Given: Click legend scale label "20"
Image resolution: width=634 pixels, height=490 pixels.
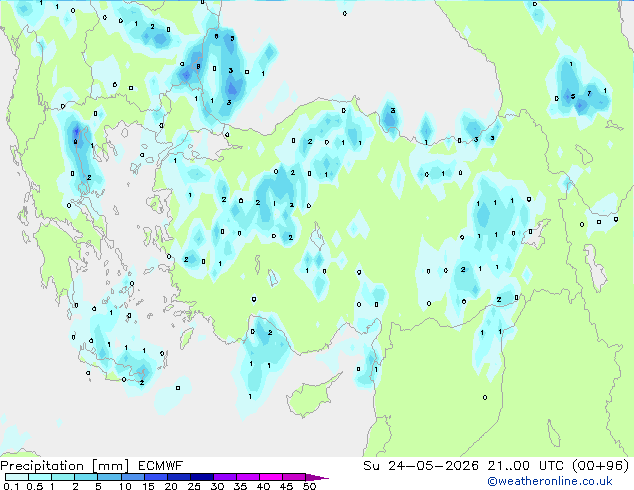Looking at the screenshot, I should pyautogui.click(x=171, y=486).
